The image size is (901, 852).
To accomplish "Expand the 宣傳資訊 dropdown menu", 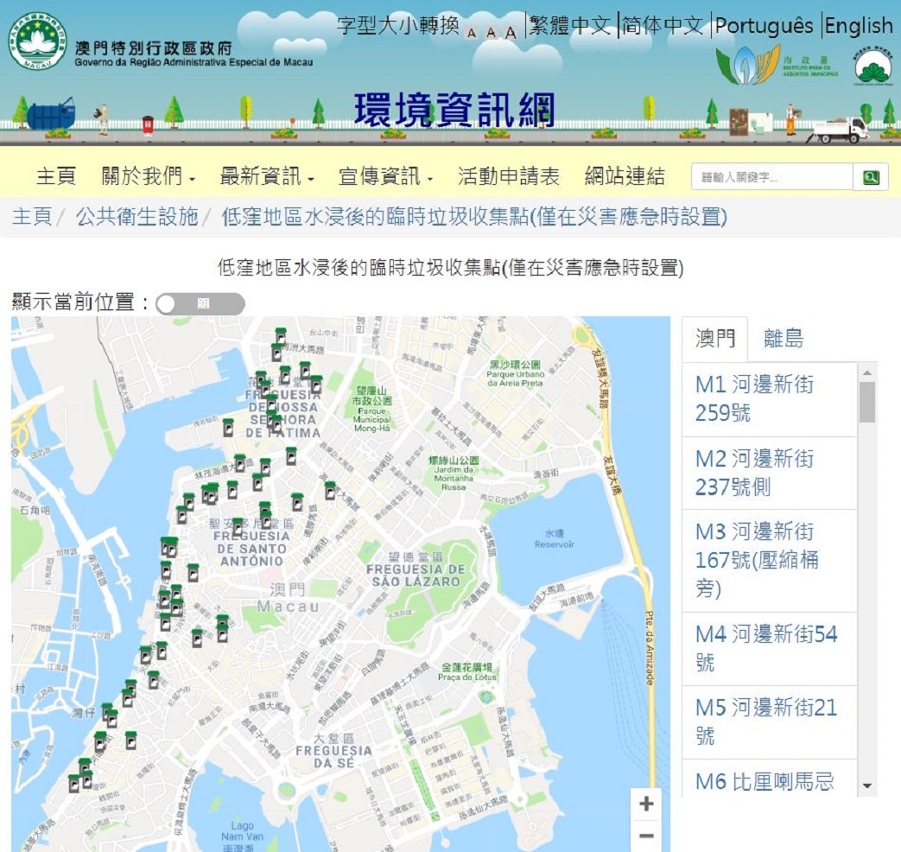I will (x=385, y=177).
